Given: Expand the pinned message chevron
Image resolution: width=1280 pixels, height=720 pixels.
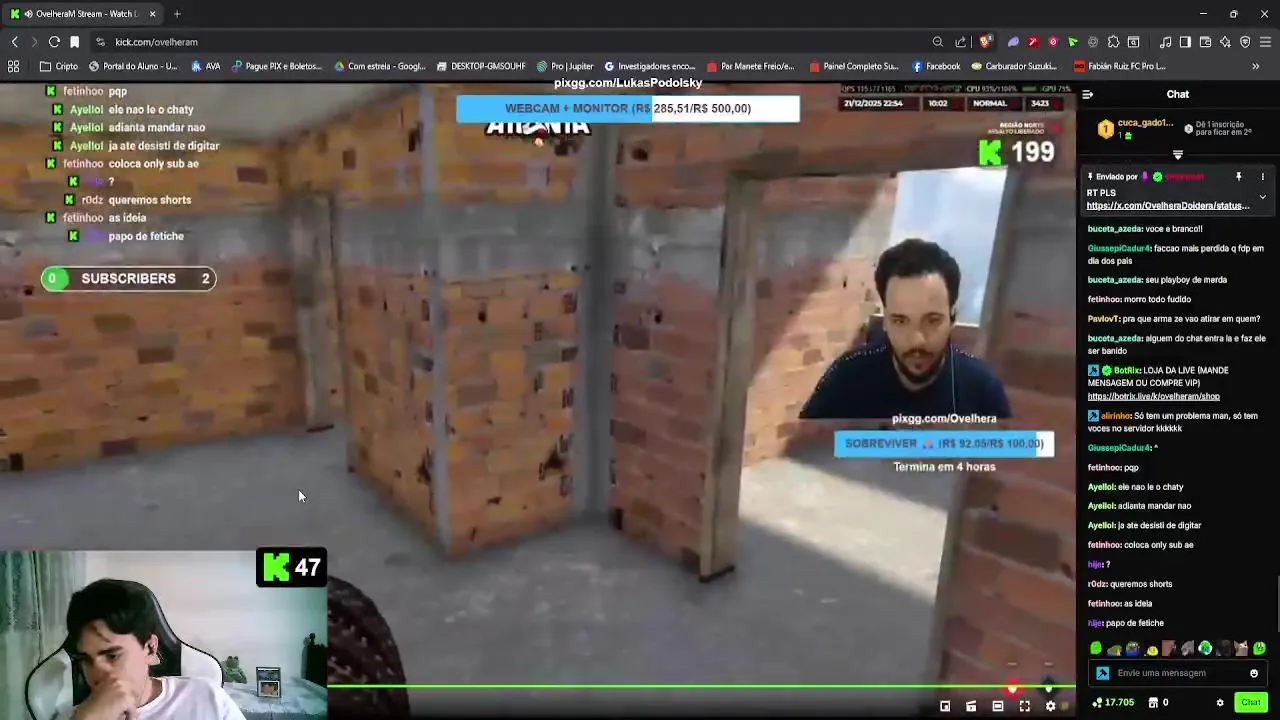Looking at the screenshot, I should click(1262, 197).
